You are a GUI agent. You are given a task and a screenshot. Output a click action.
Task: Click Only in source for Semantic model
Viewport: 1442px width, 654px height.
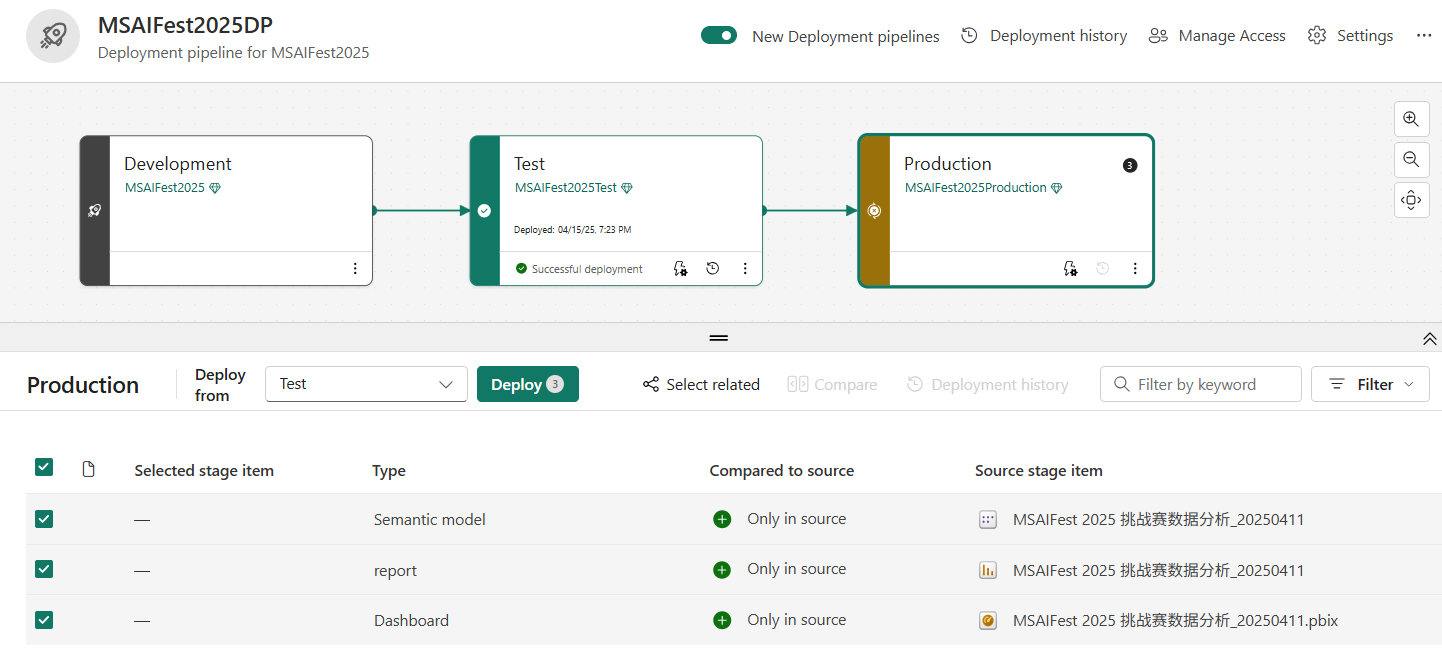pyautogui.click(x=797, y=519)
